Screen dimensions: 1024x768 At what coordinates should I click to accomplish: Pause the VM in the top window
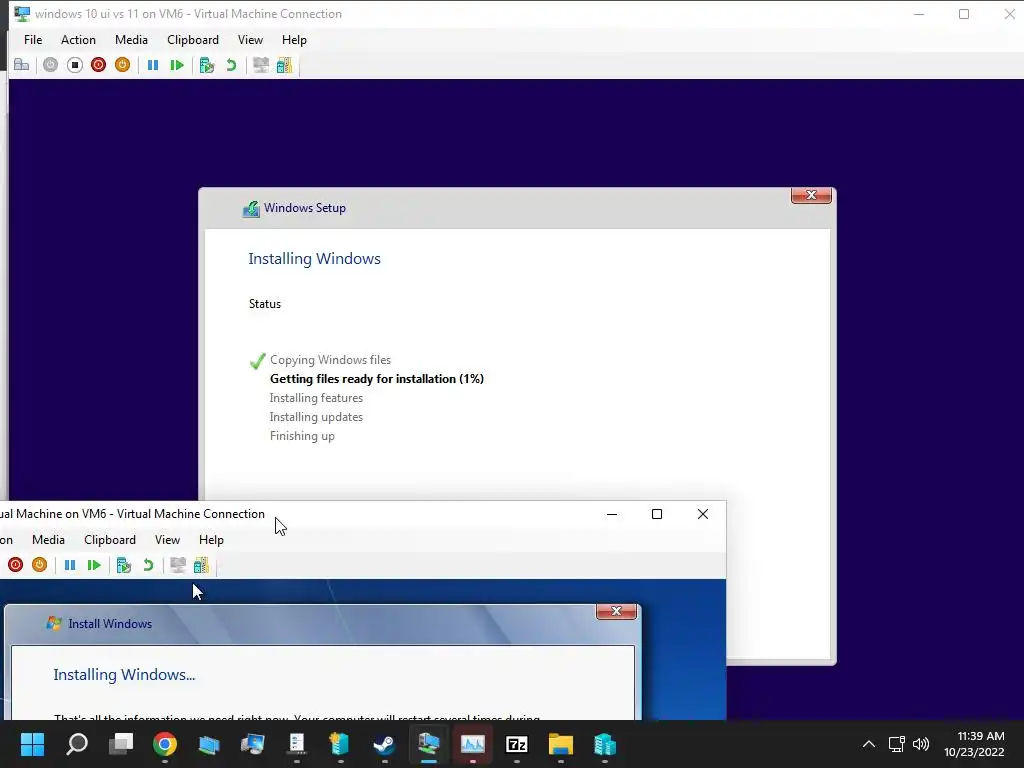(153, 65)
